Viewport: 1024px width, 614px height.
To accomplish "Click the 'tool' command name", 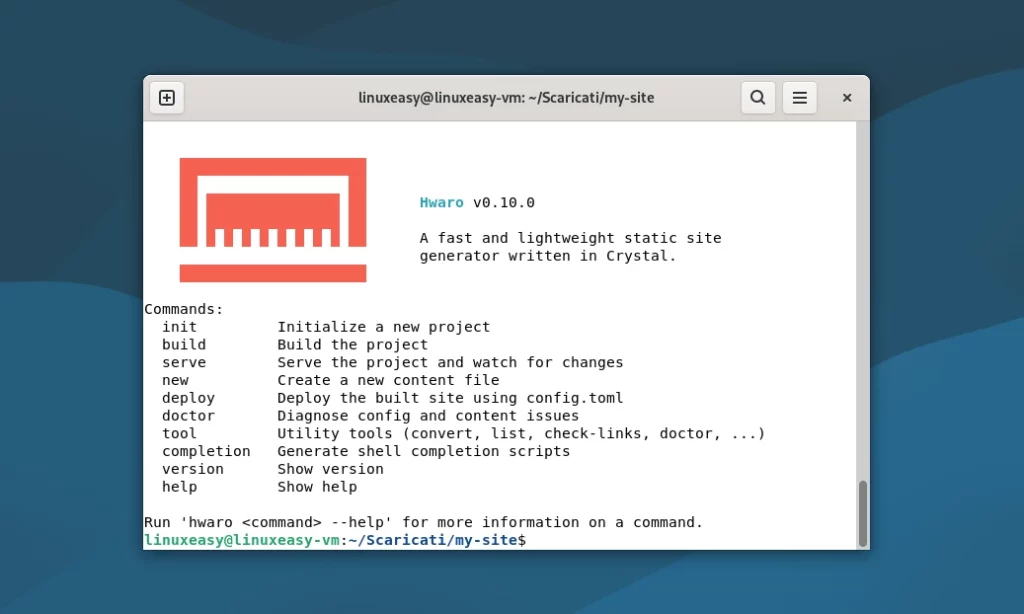I will click(x=180, y=434).
